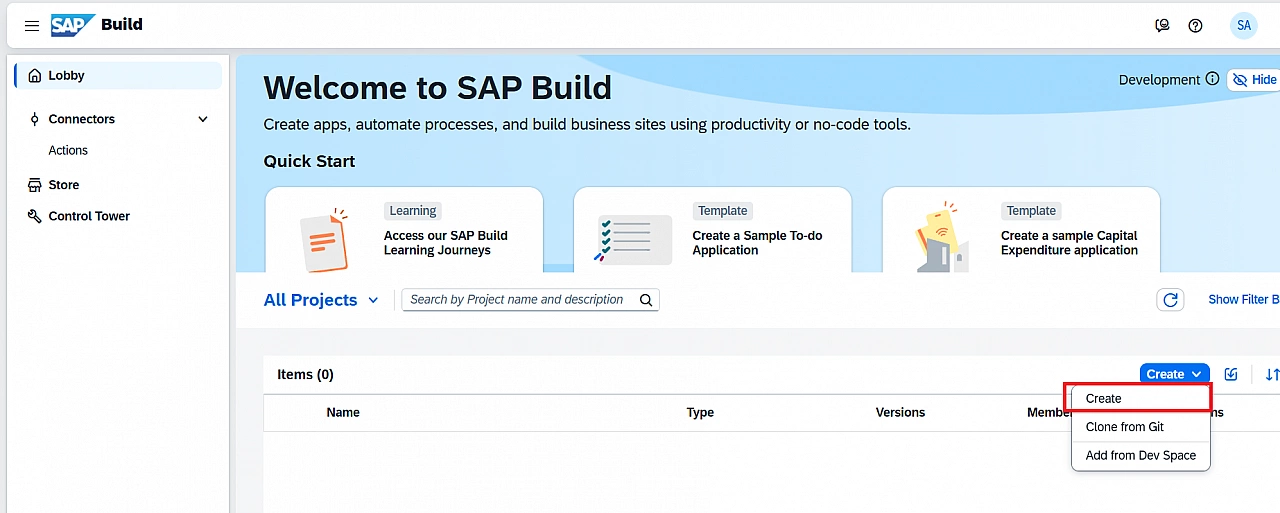Open the notifications feedback icon

tap(1162, 26)
